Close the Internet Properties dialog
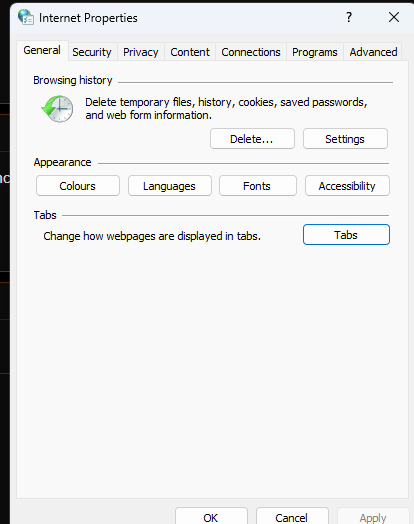Screen dimensions: 414x524 [394, 17]
